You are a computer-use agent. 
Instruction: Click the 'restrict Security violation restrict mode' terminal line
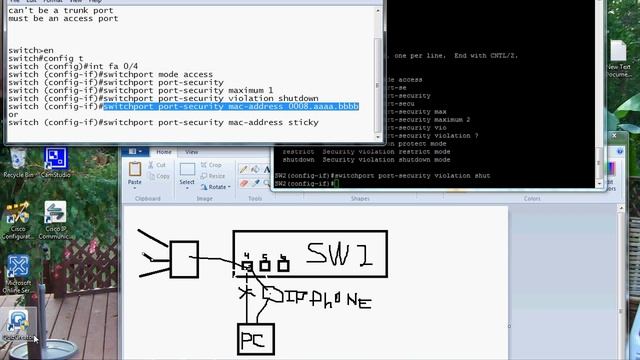[366, 152]
